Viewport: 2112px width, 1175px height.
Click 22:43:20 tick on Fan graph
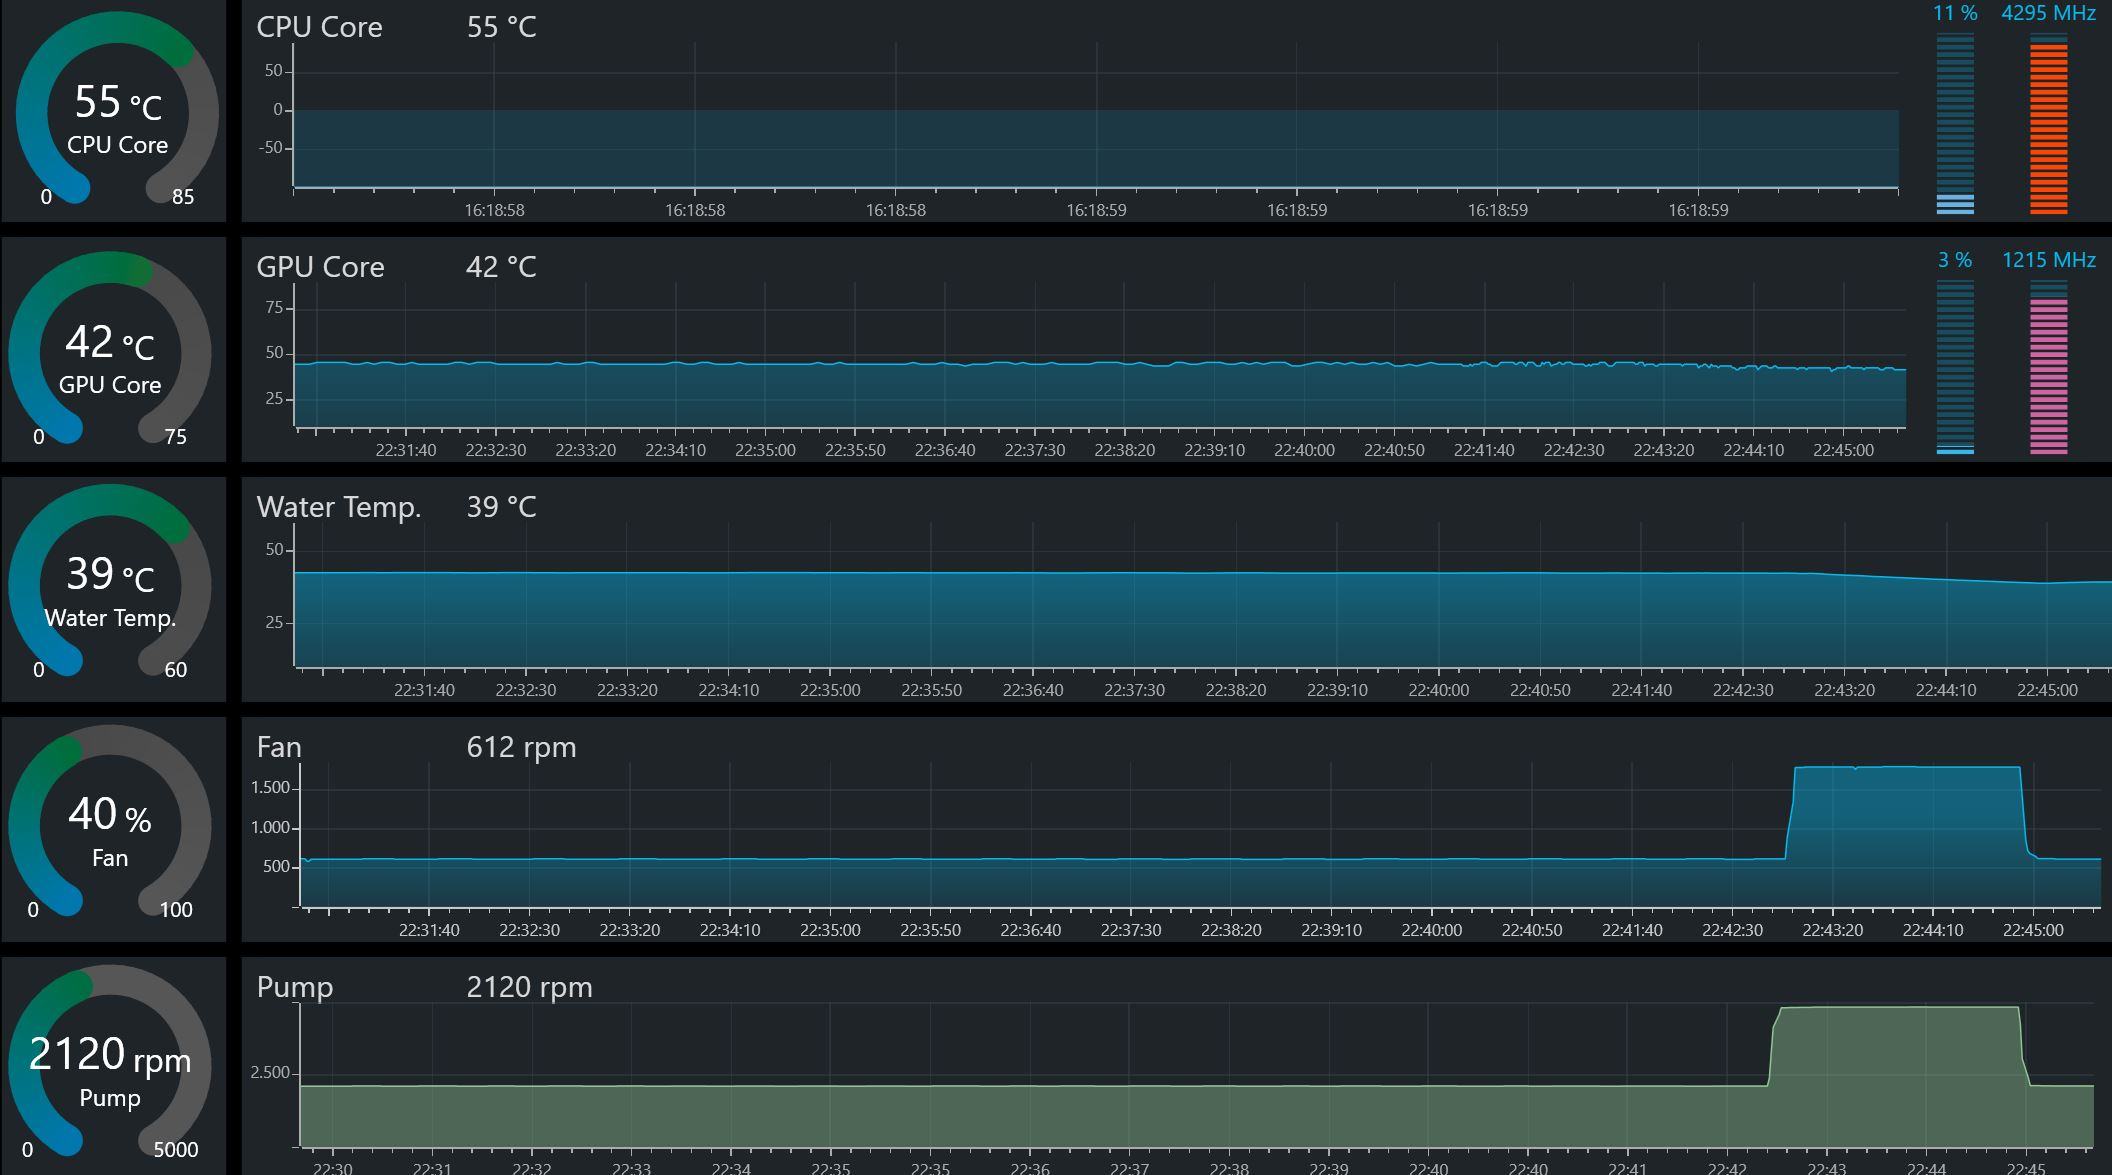click(x=1832, y=930)
